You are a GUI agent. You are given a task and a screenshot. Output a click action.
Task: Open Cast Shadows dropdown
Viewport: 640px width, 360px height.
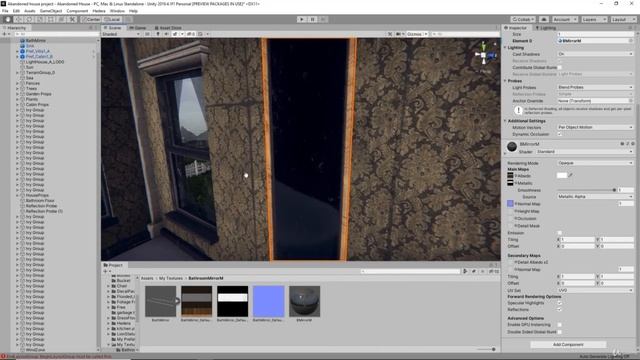click(596, 54)
